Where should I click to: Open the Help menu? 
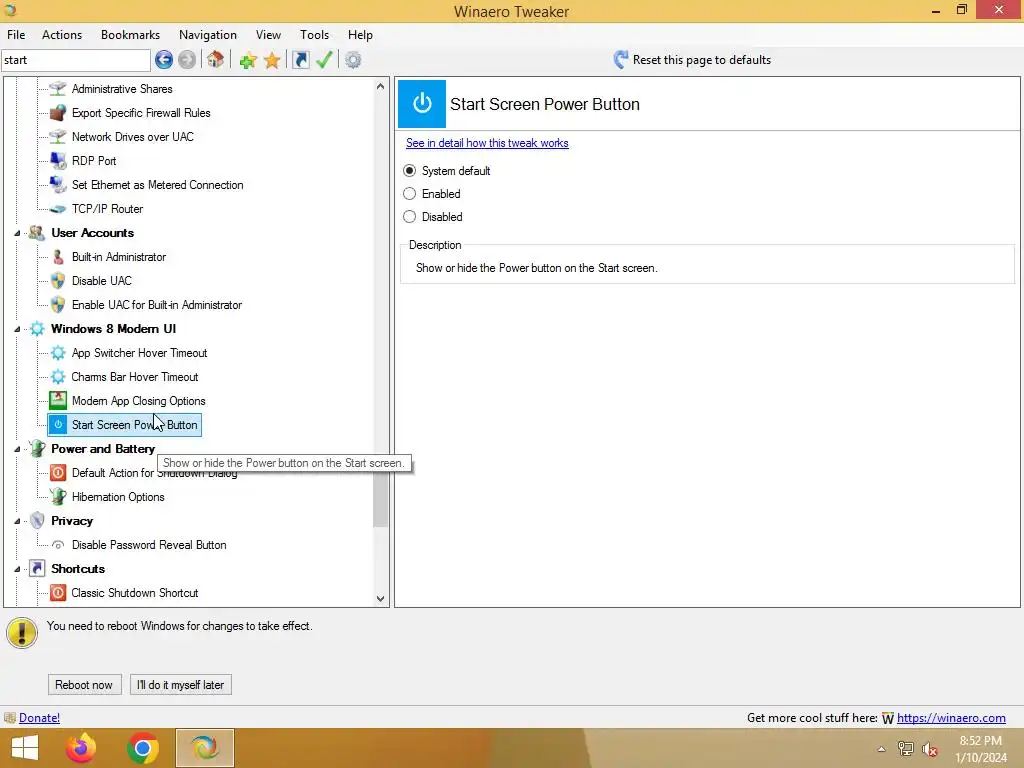click(360, 35)
